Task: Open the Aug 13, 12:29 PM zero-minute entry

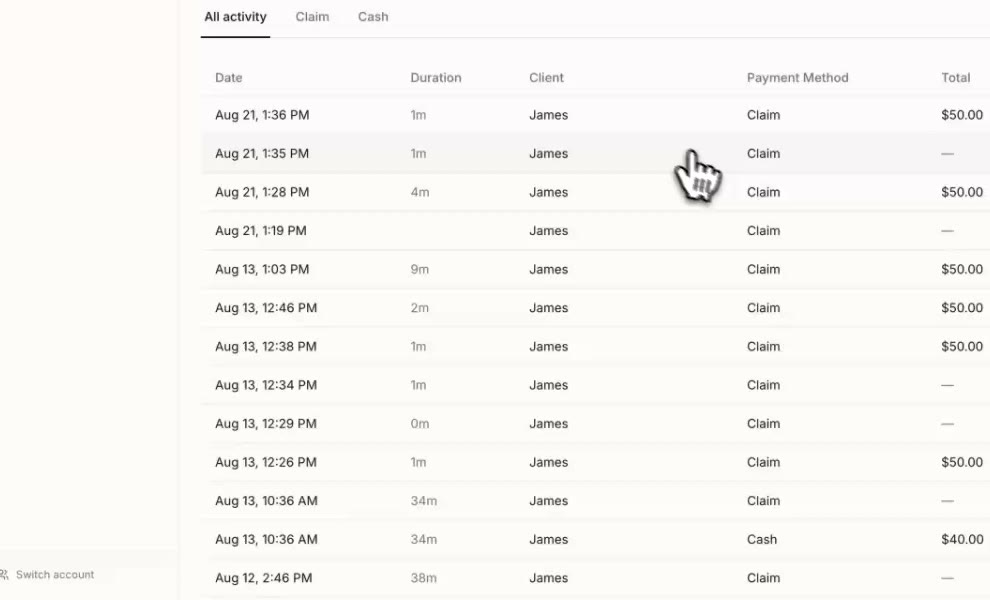Action: pyautogui.click(x=595, y=424)
